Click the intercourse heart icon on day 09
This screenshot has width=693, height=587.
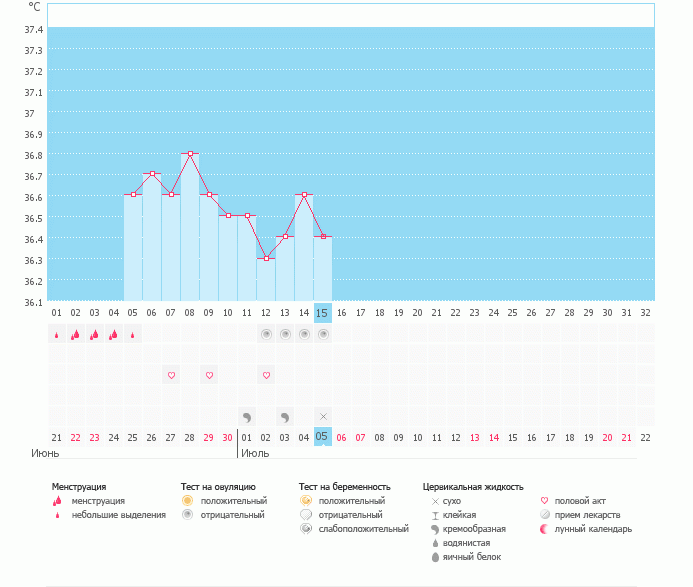coord(209,375)
